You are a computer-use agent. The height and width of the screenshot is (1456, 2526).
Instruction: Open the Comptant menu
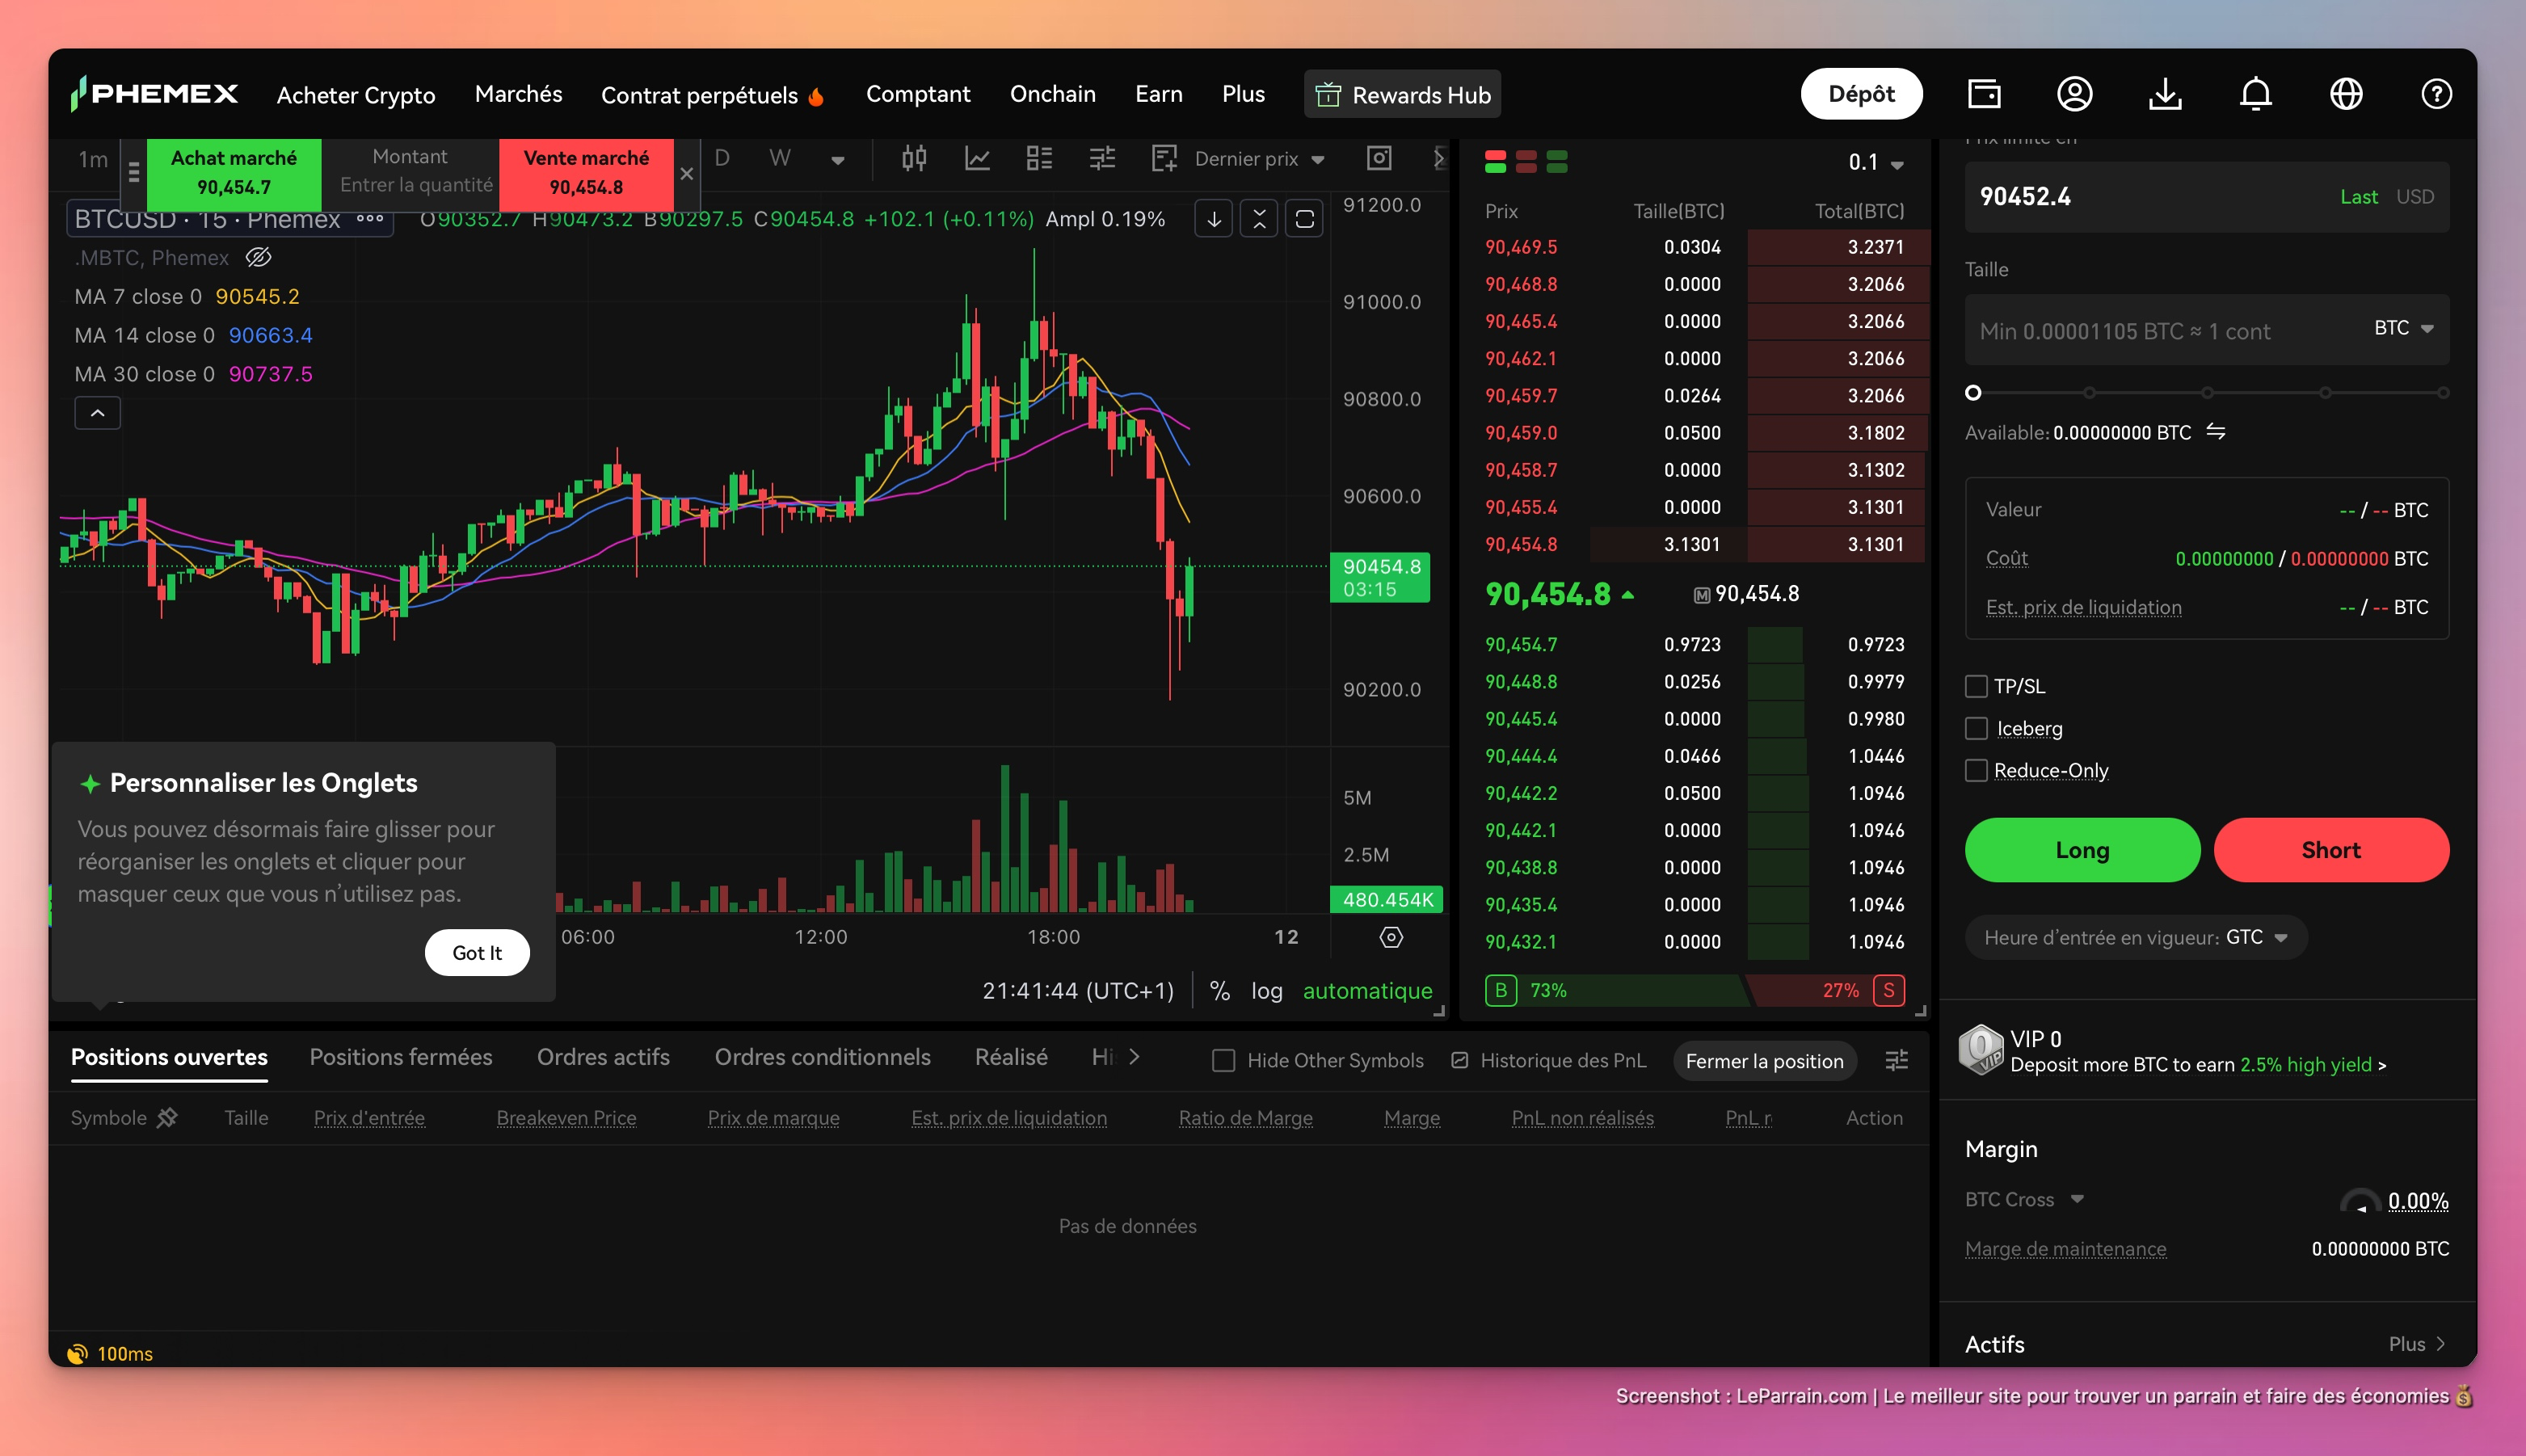click(x=918, y=94)
